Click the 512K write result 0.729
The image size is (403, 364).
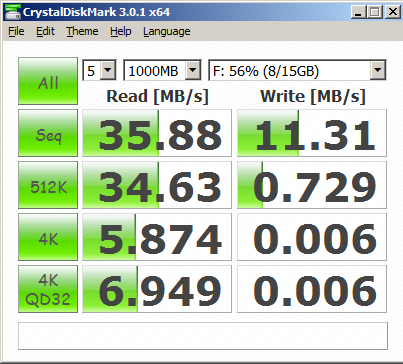(312, 185)
